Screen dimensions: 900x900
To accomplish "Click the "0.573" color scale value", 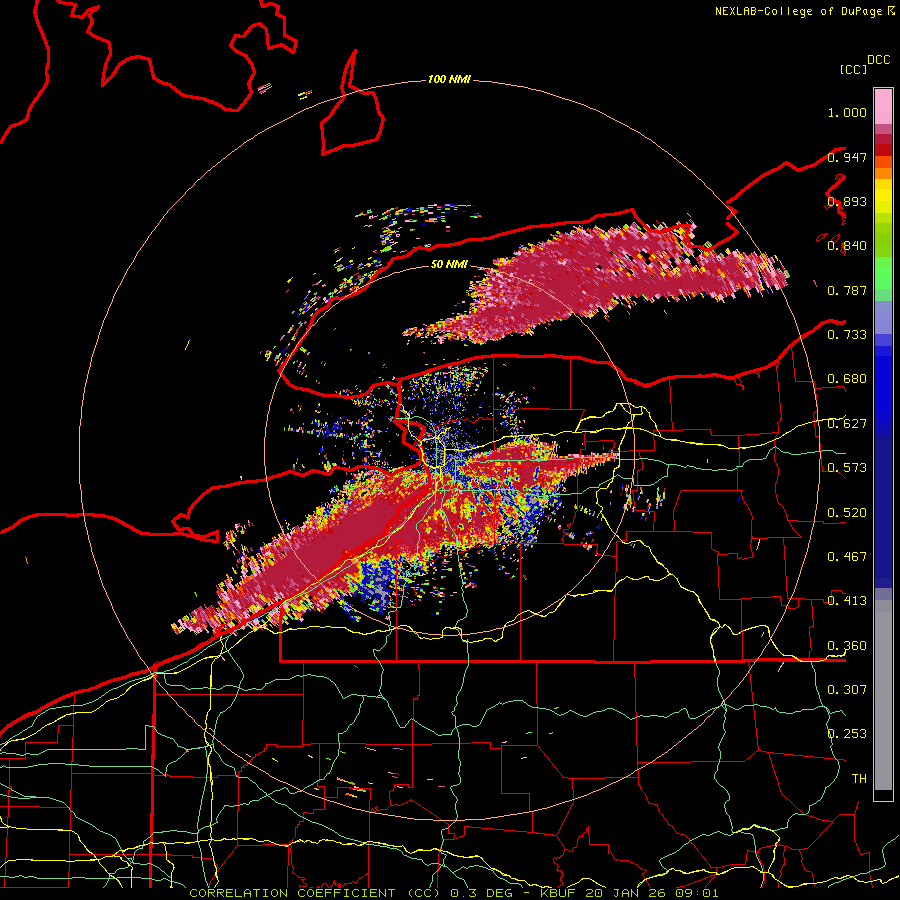I will point(847,468).
